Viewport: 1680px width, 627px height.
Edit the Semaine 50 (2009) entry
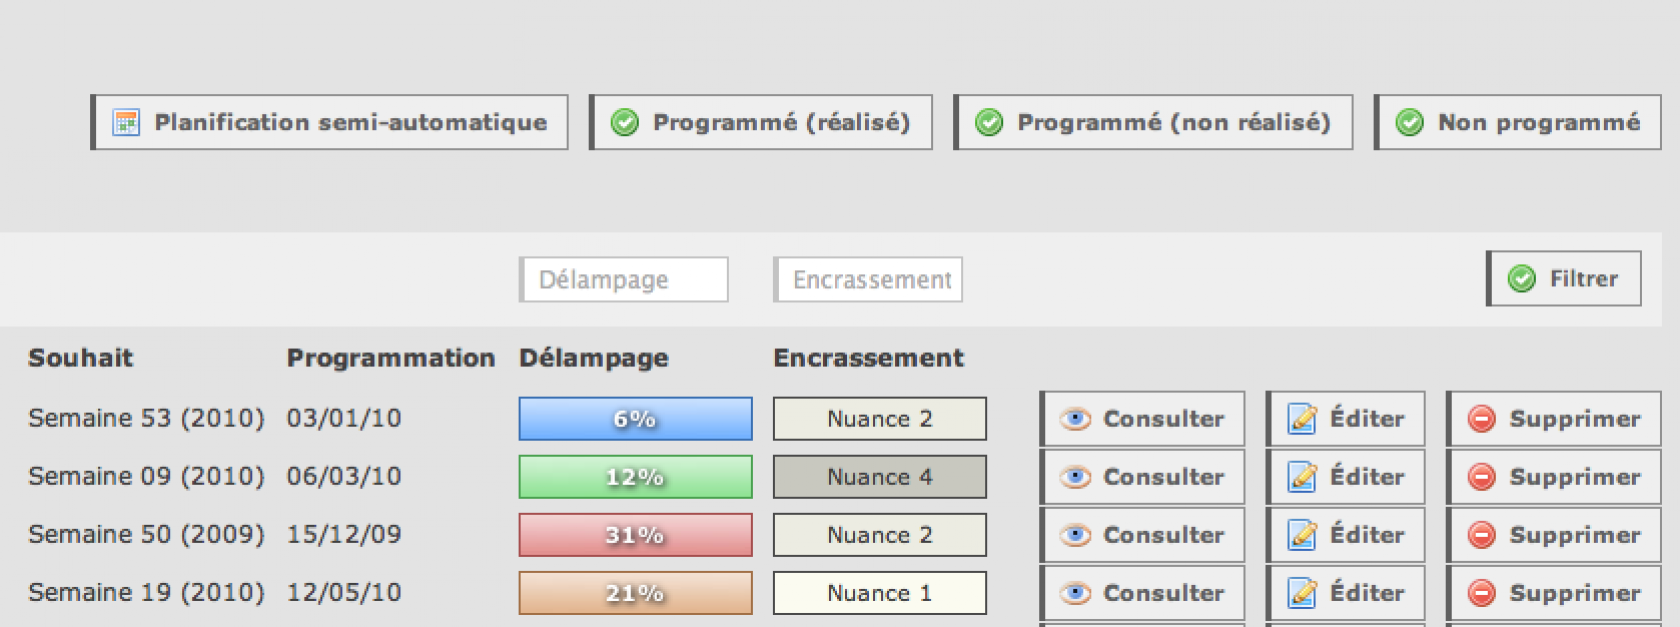(1346, 535)
